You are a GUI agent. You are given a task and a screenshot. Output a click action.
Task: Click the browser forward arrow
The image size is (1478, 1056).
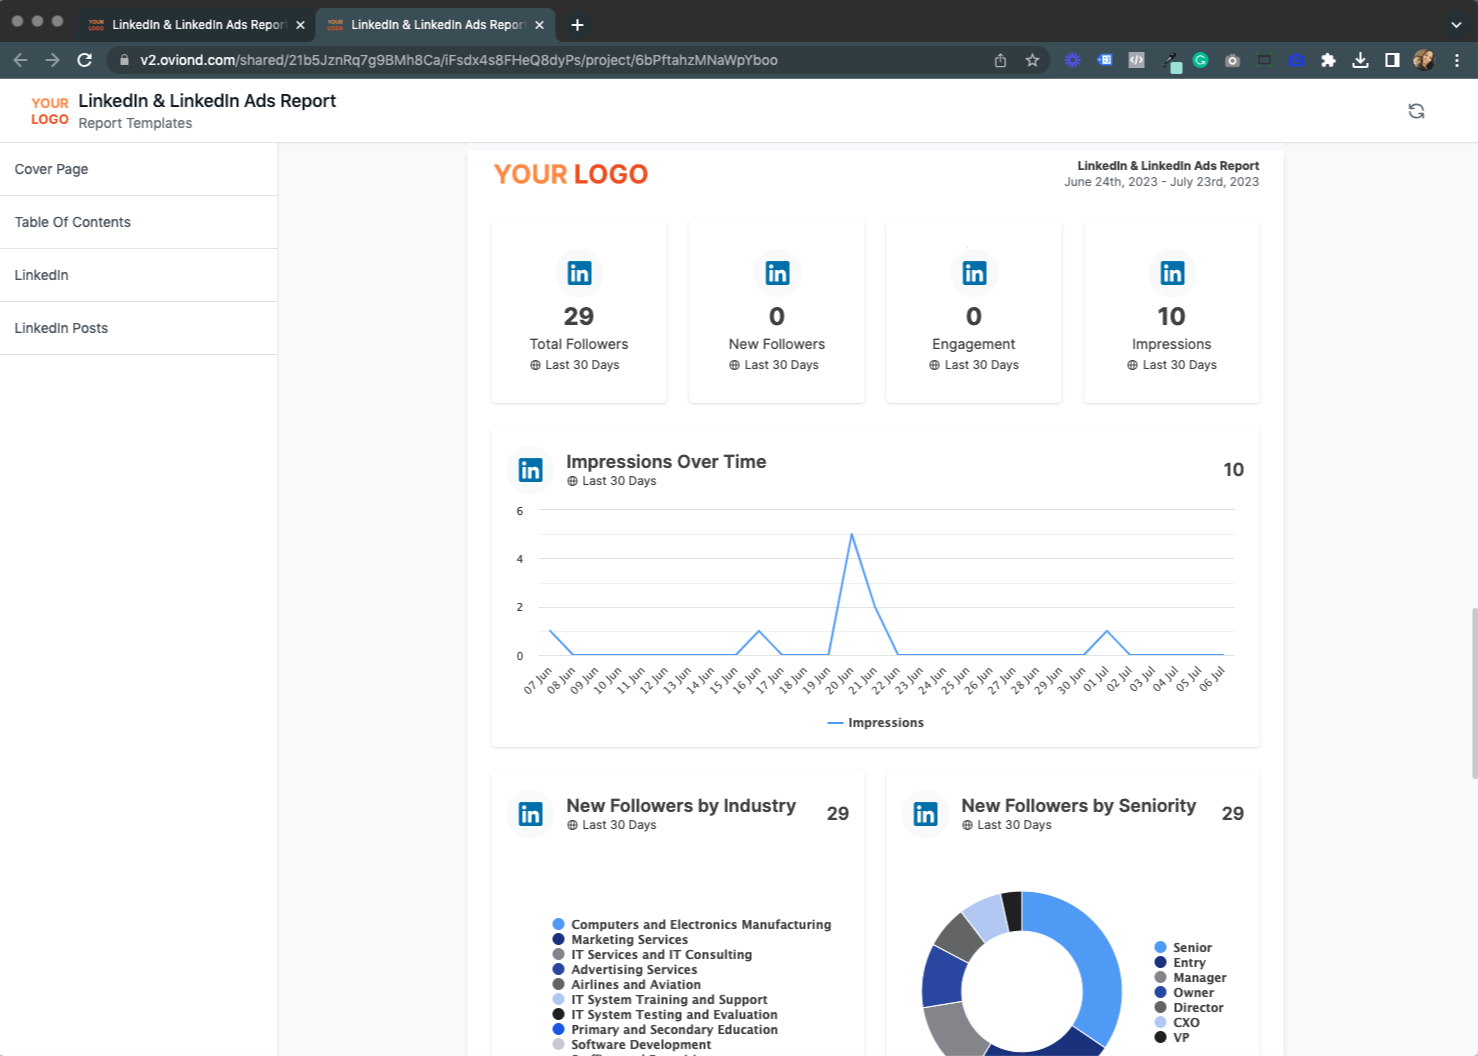point(52,60)
